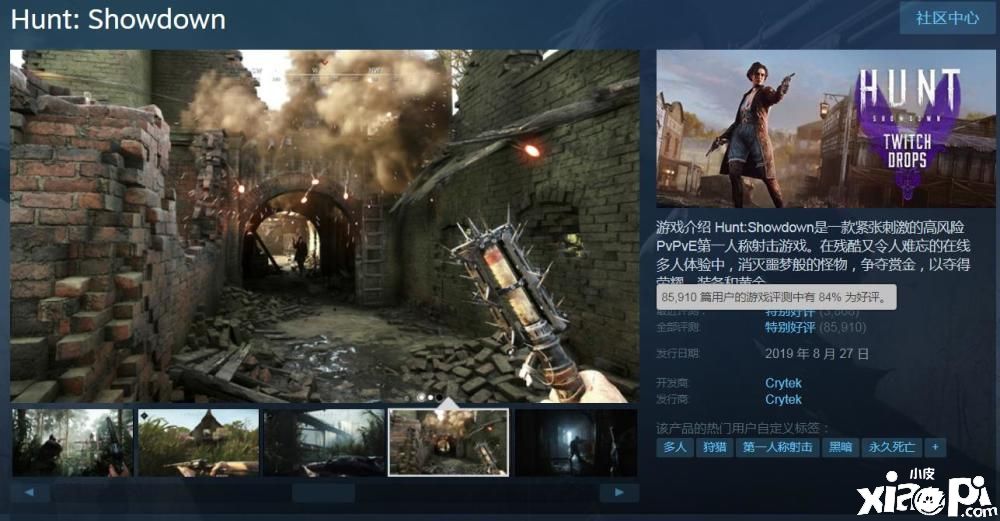Click the 该产品的热门用户自定义标签 label
Viewport: 1000px width, 521px height.
pyautogui.click(x=743, y=428)
